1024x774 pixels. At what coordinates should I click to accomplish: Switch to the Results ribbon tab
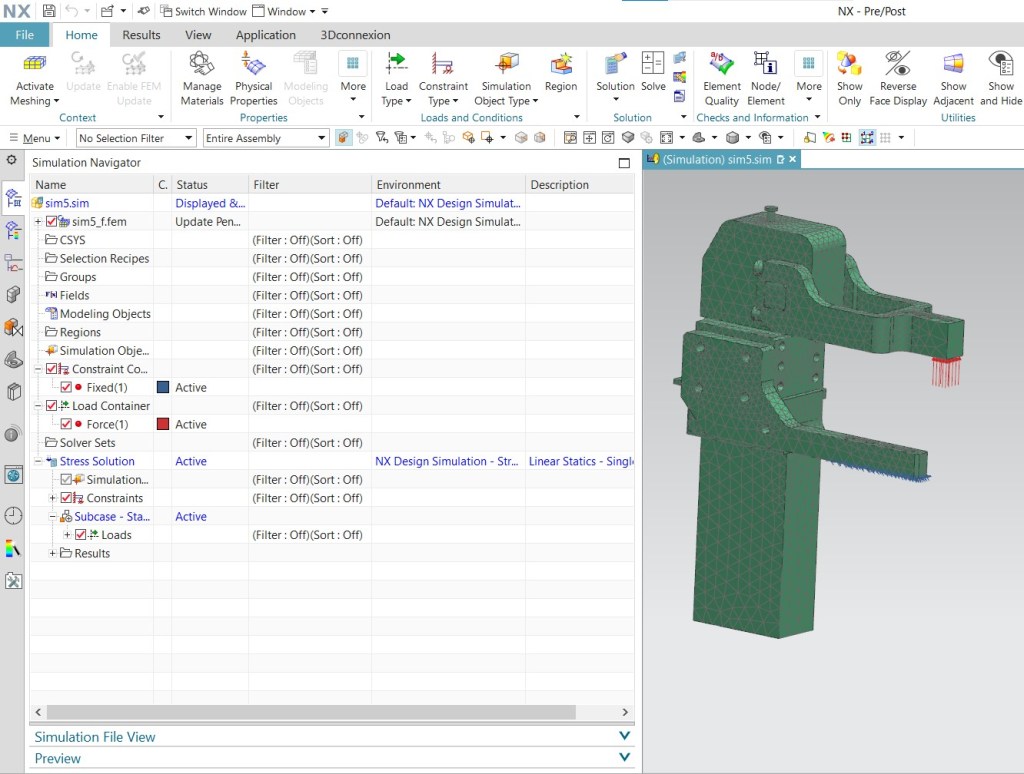tap(140, 34)
